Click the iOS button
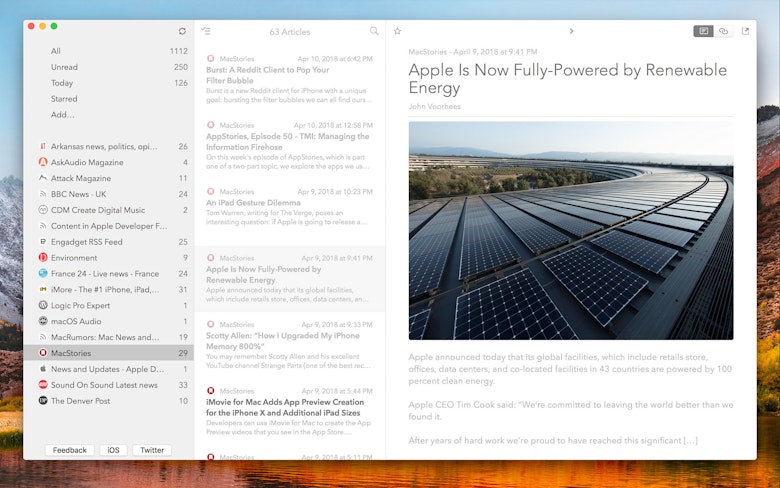This screenshot has width=780, height=488. click(113, 450)
